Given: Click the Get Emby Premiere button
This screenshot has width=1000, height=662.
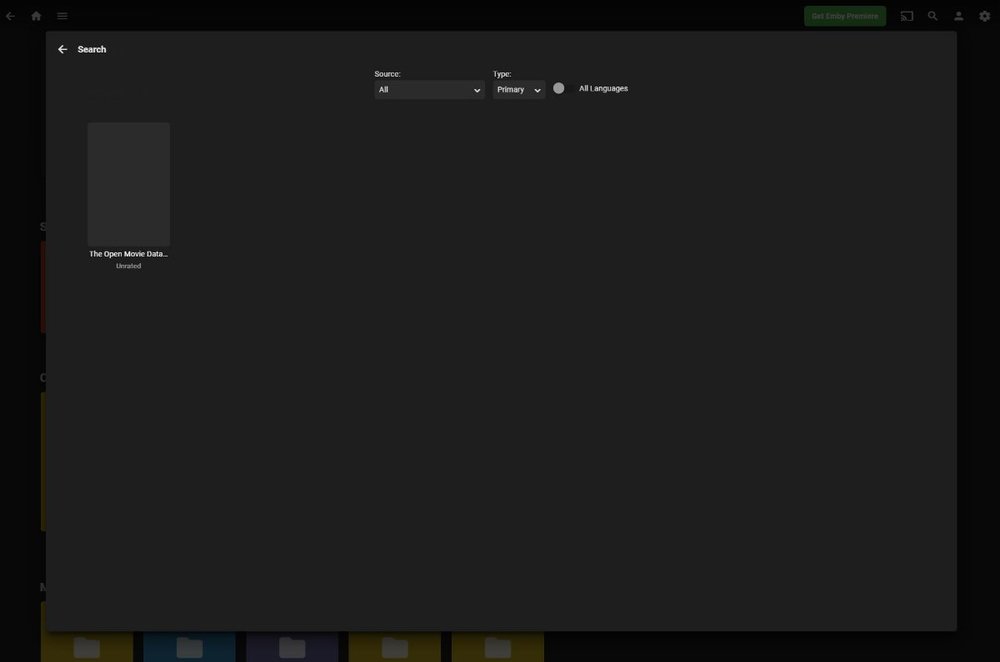Looking at the screenshot, I should [844, 15].
